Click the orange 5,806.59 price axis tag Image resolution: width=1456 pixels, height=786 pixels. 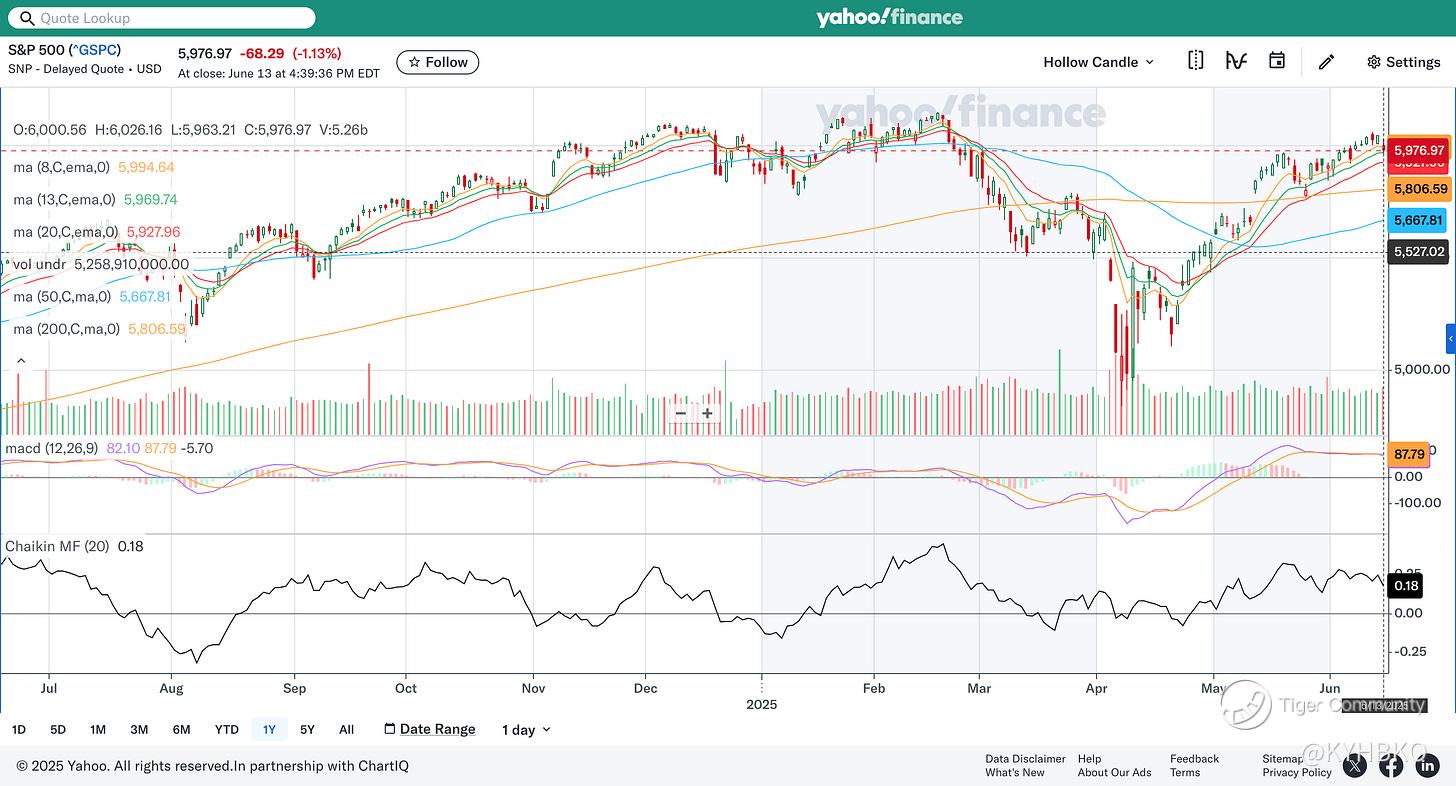(1420, 189)
